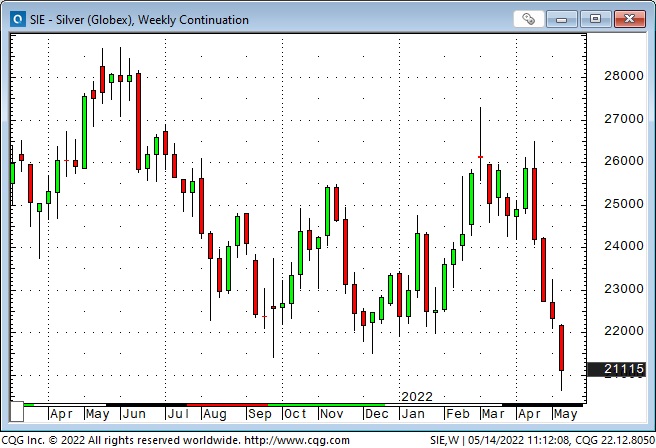The image size is (656, 448).
Task: Click the 2022 year marker on chart
Action: [417, 397]
